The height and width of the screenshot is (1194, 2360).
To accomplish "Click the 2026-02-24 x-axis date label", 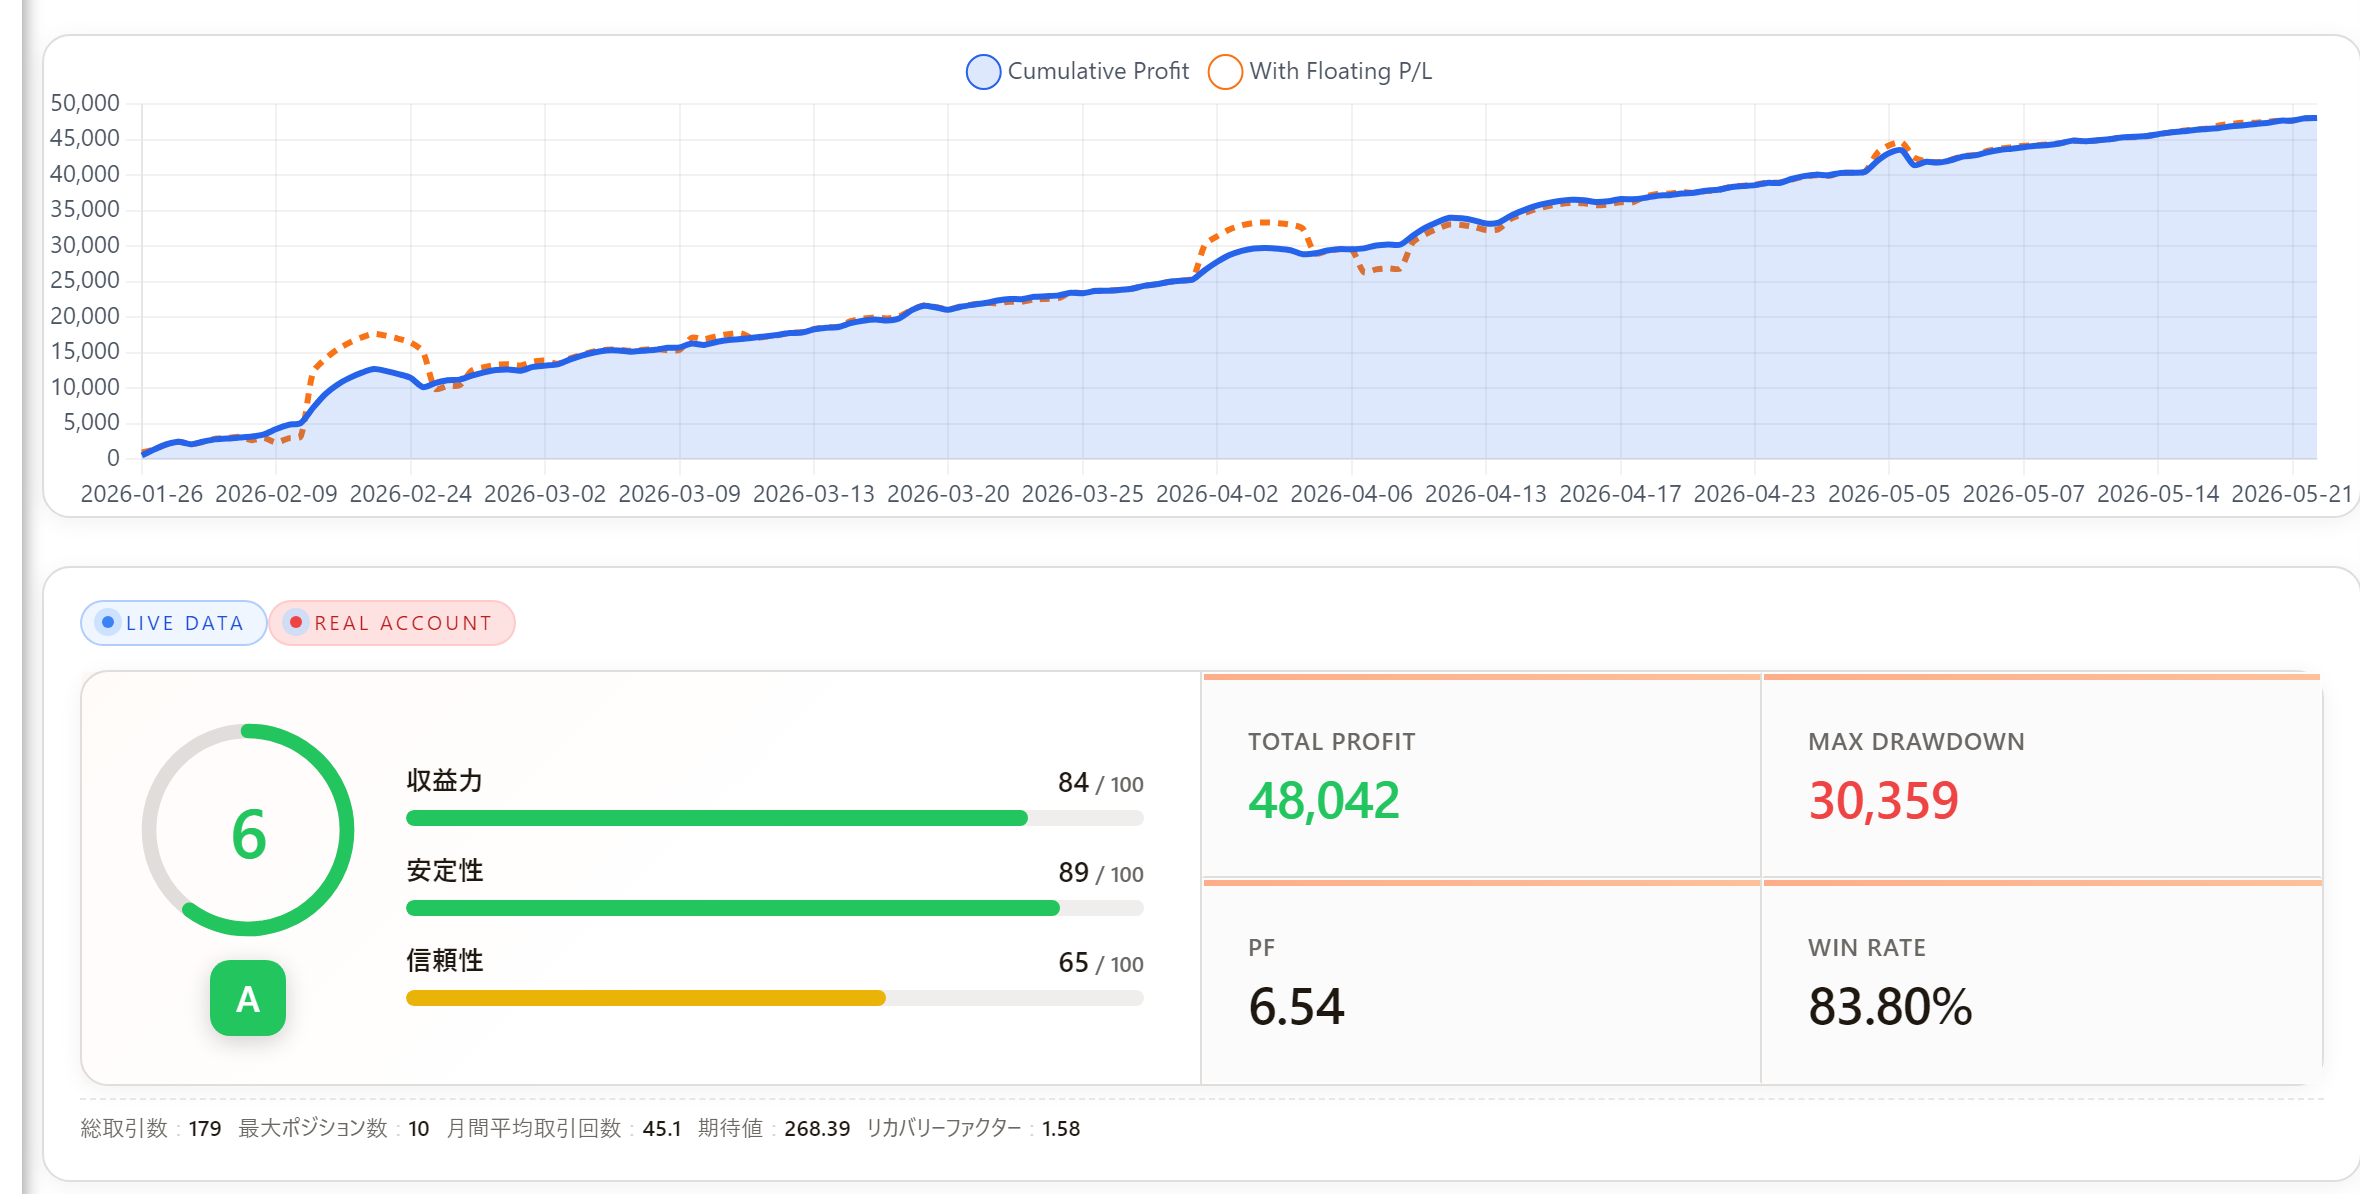I will pyautogui.click(x=410, y=494).
